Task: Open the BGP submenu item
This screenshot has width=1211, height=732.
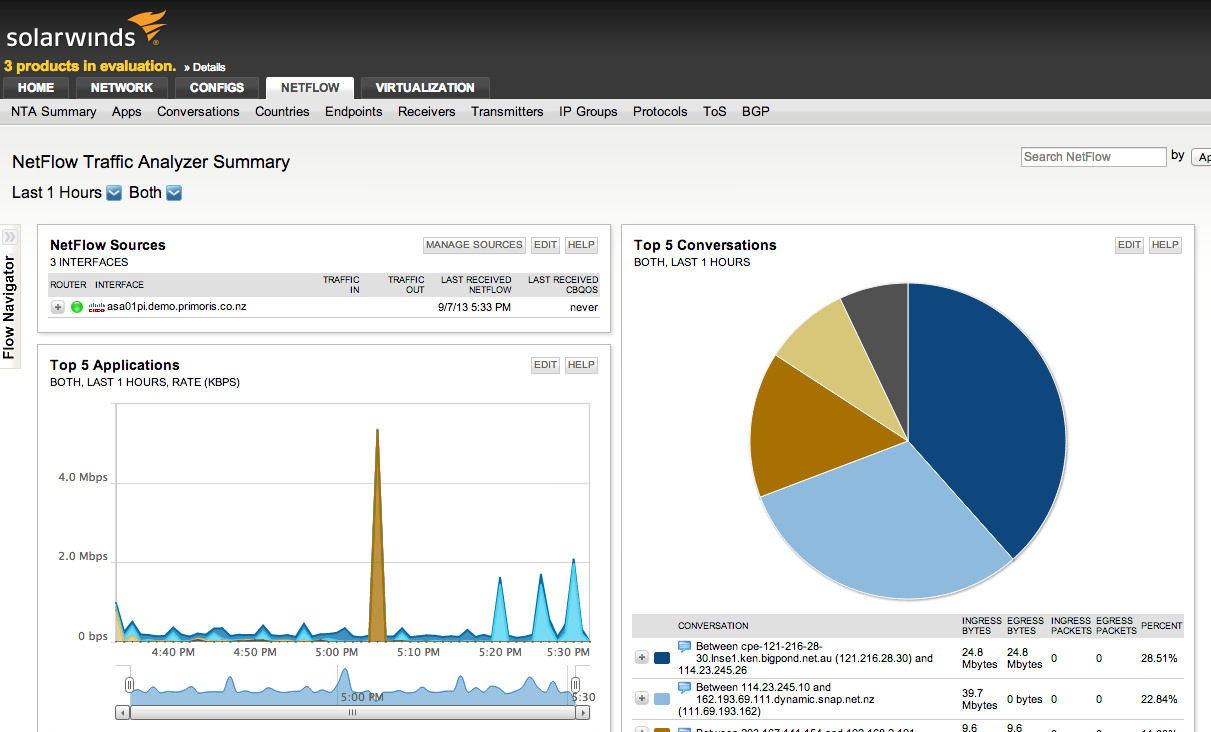Action: coord(756,112)
